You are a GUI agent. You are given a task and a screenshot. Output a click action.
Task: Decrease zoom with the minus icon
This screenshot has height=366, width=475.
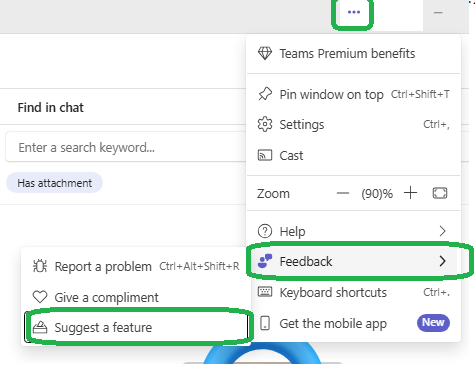pyautogui.click(x=343, y=193)
